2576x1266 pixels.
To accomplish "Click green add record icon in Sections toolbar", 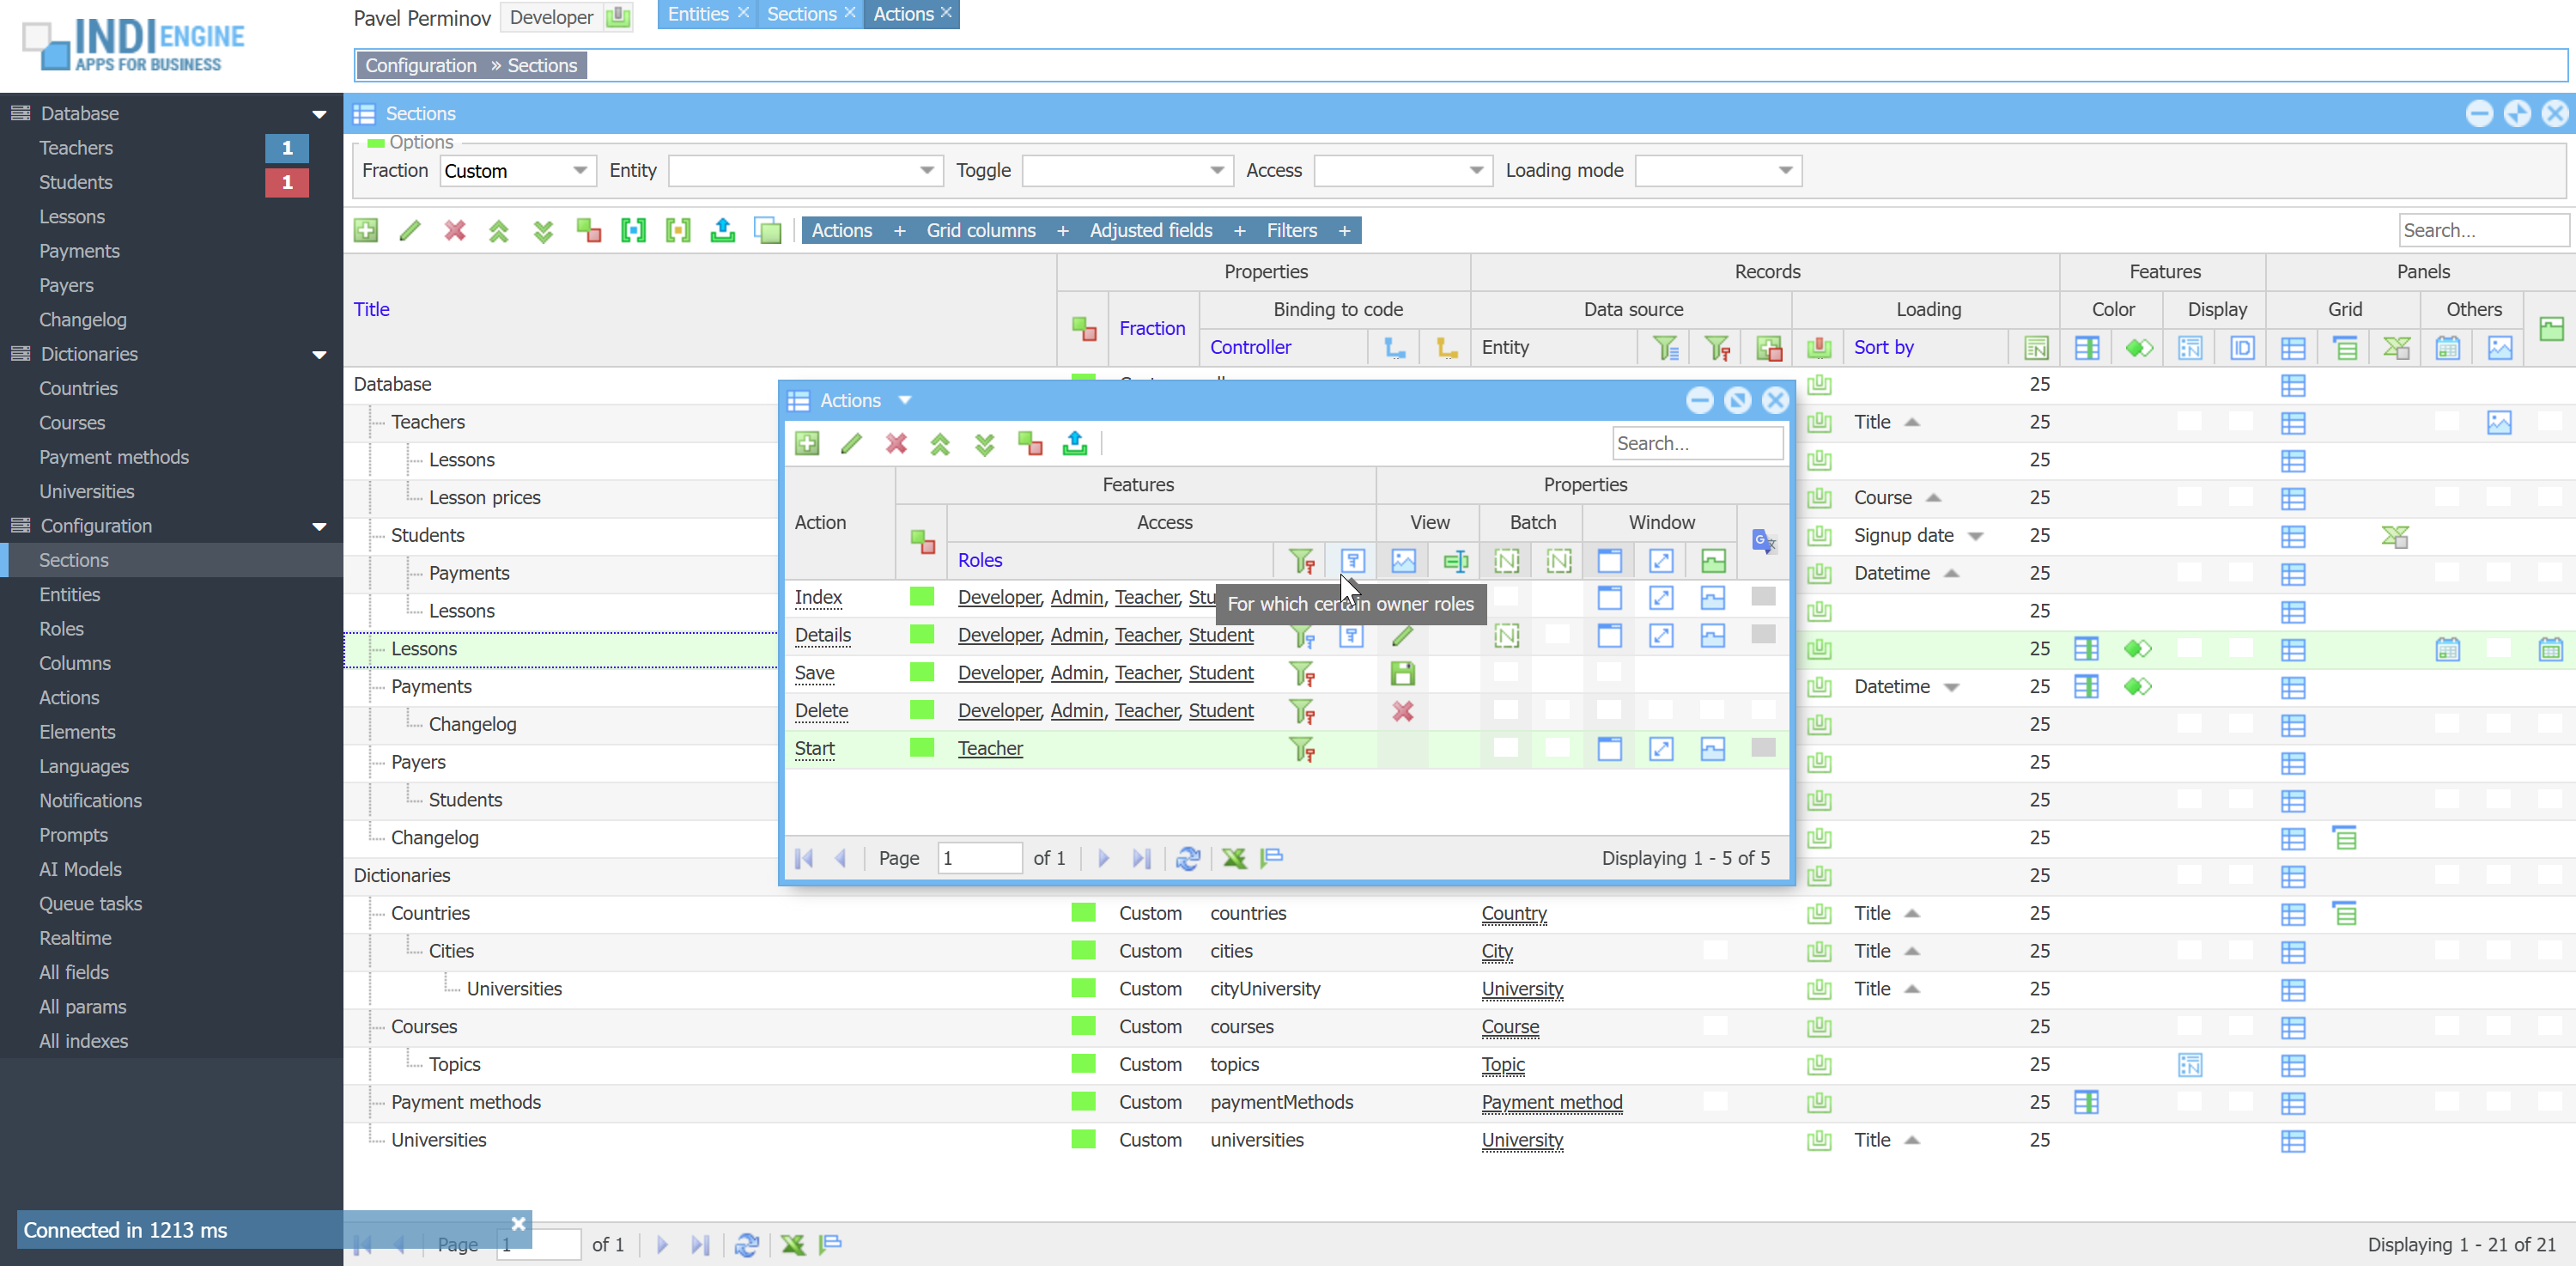I will (x=366, y=230).
